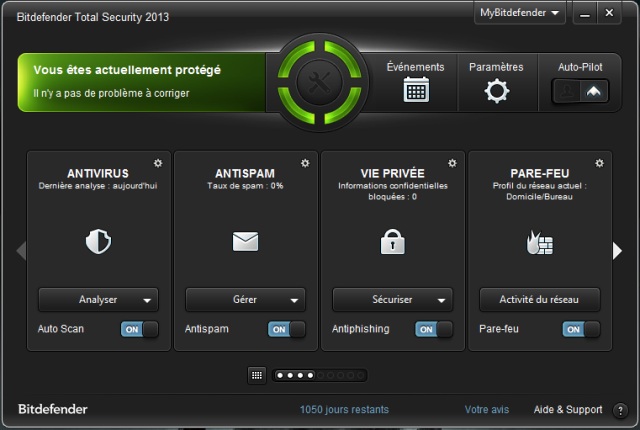The image size is (640, 430).
Task: Close the Bitdefender window
Action: (x=609, y=13)
